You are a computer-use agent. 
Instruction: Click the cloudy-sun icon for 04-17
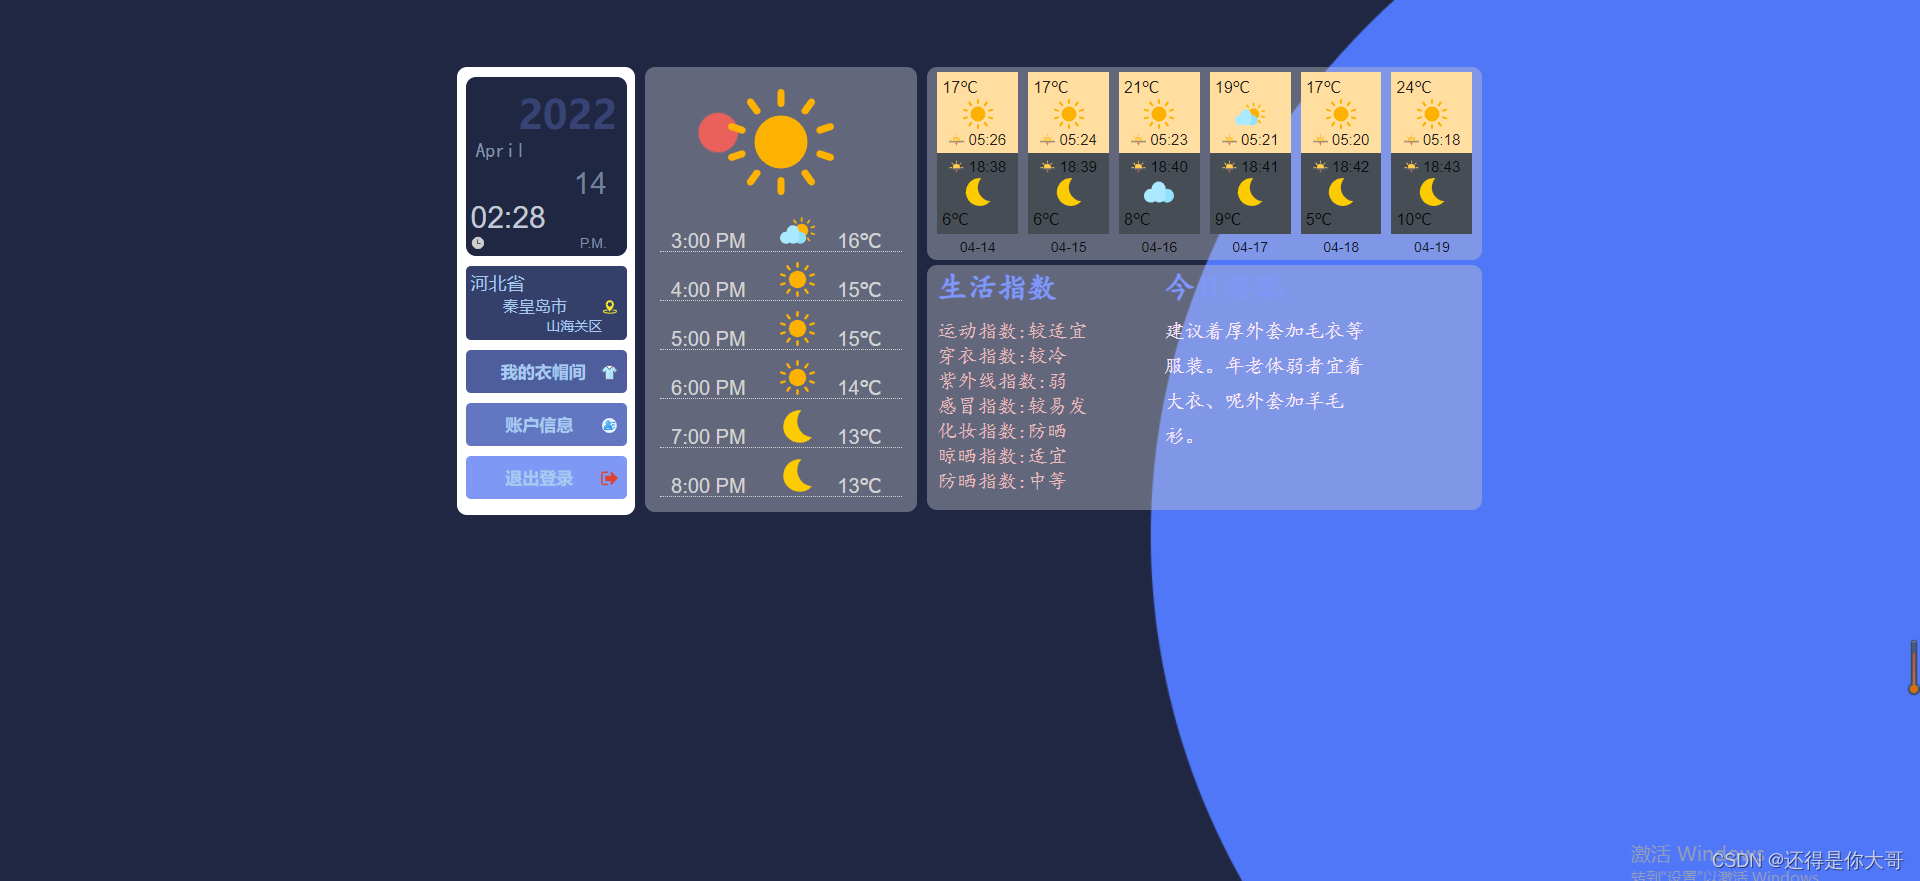pos(1250,115)
